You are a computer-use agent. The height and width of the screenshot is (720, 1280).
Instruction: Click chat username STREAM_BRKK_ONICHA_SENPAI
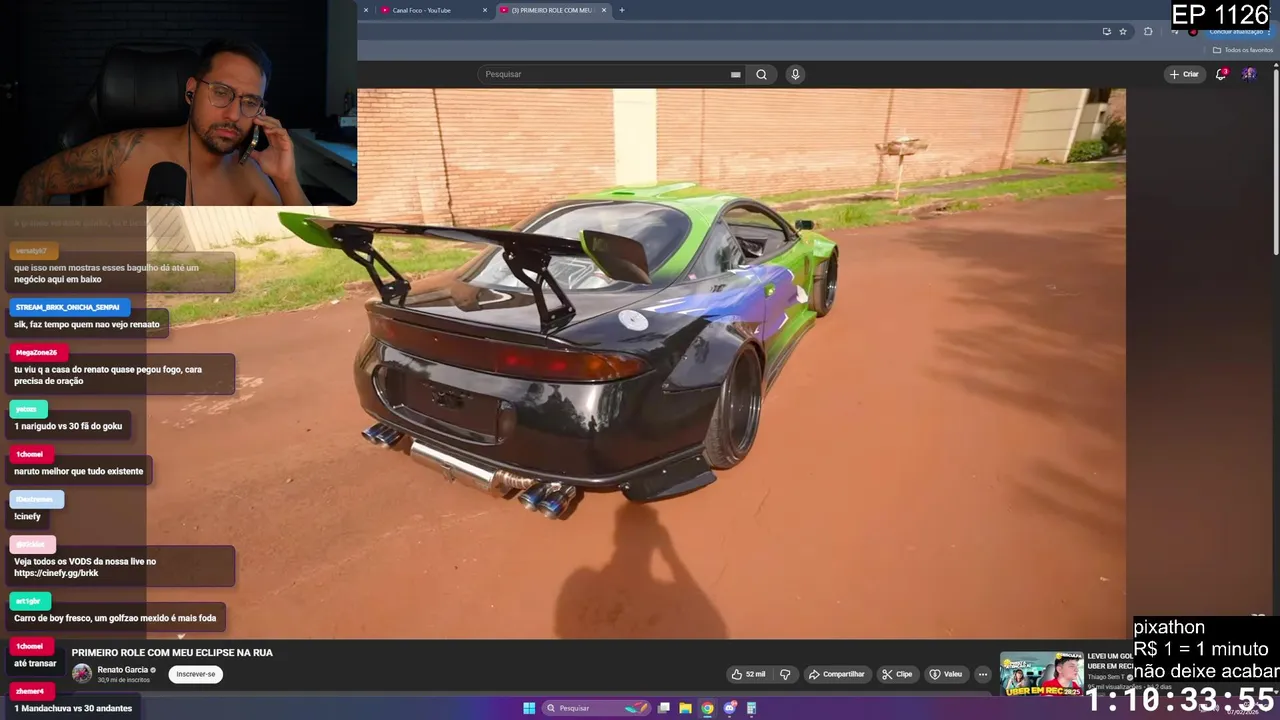(67, 307)
